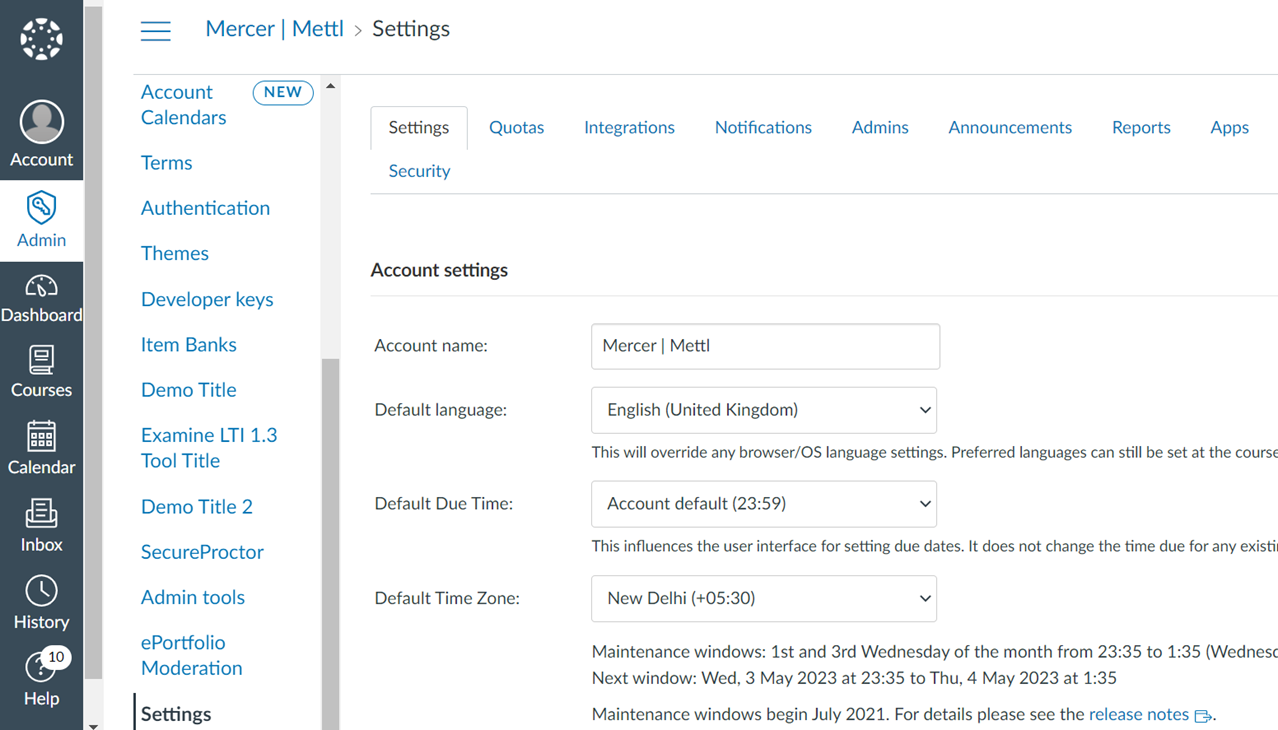This screenshot has width=1278, height=730.
Task: Click the Mercer | Mettl breadcrumb link
Action: click(274, 29)
